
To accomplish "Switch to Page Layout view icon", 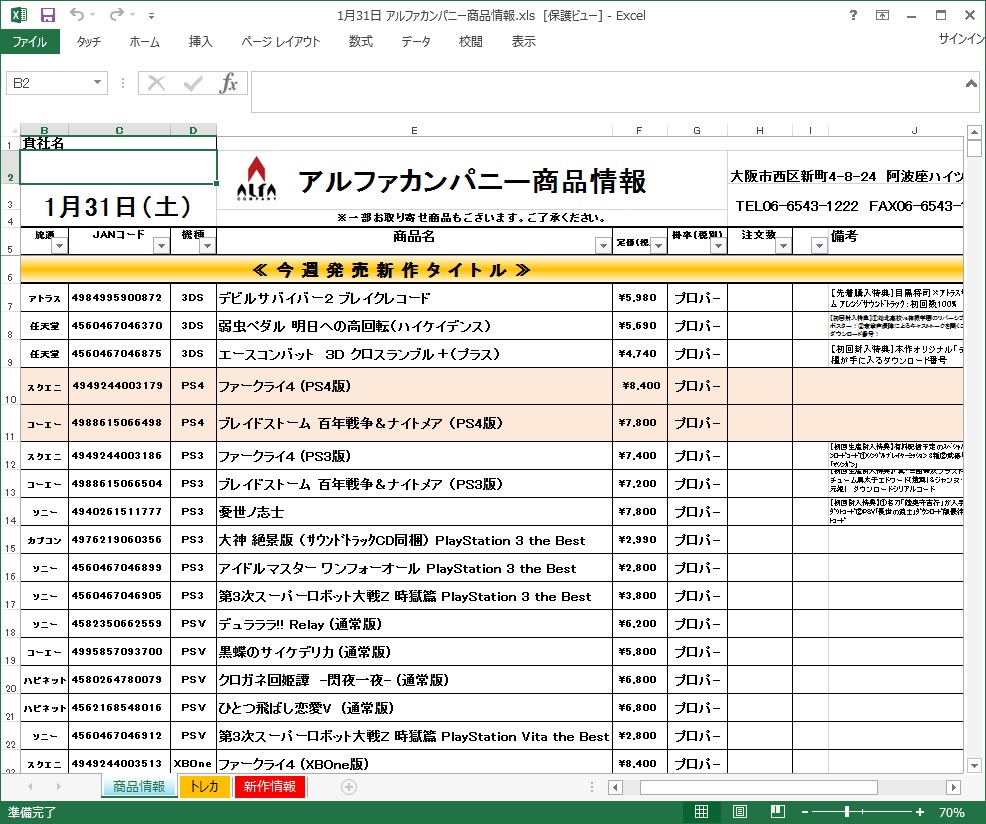I will click(x=740, y=811).
